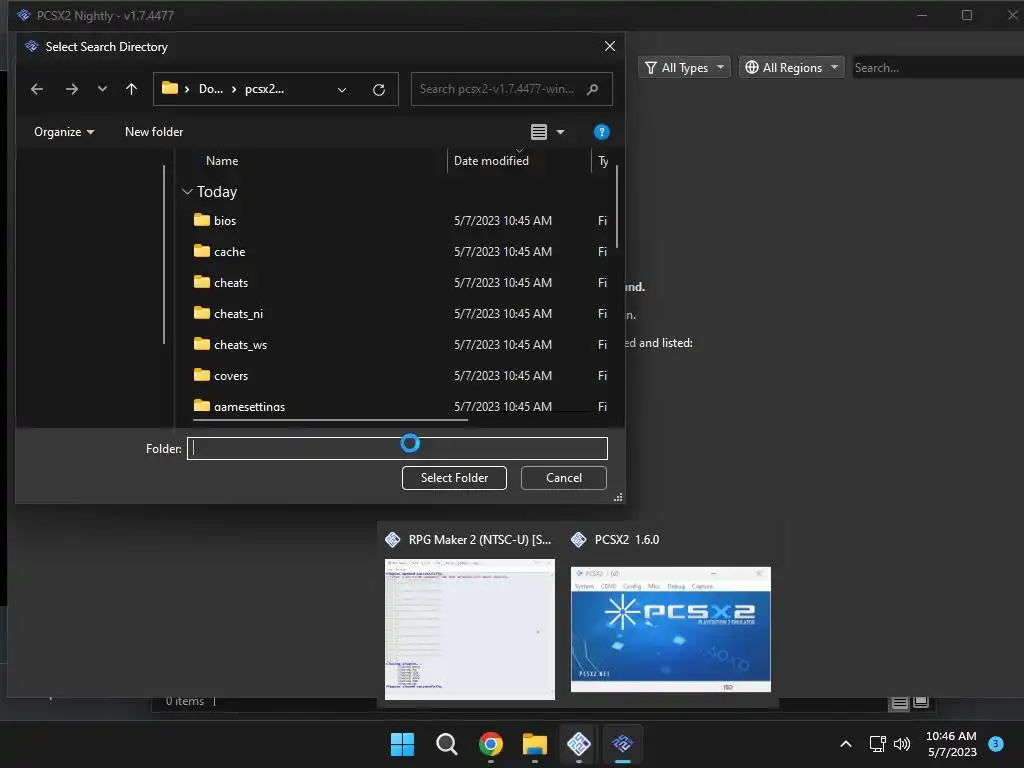Open the clock and calendar

pyautogui.click(x=952, y=744)
